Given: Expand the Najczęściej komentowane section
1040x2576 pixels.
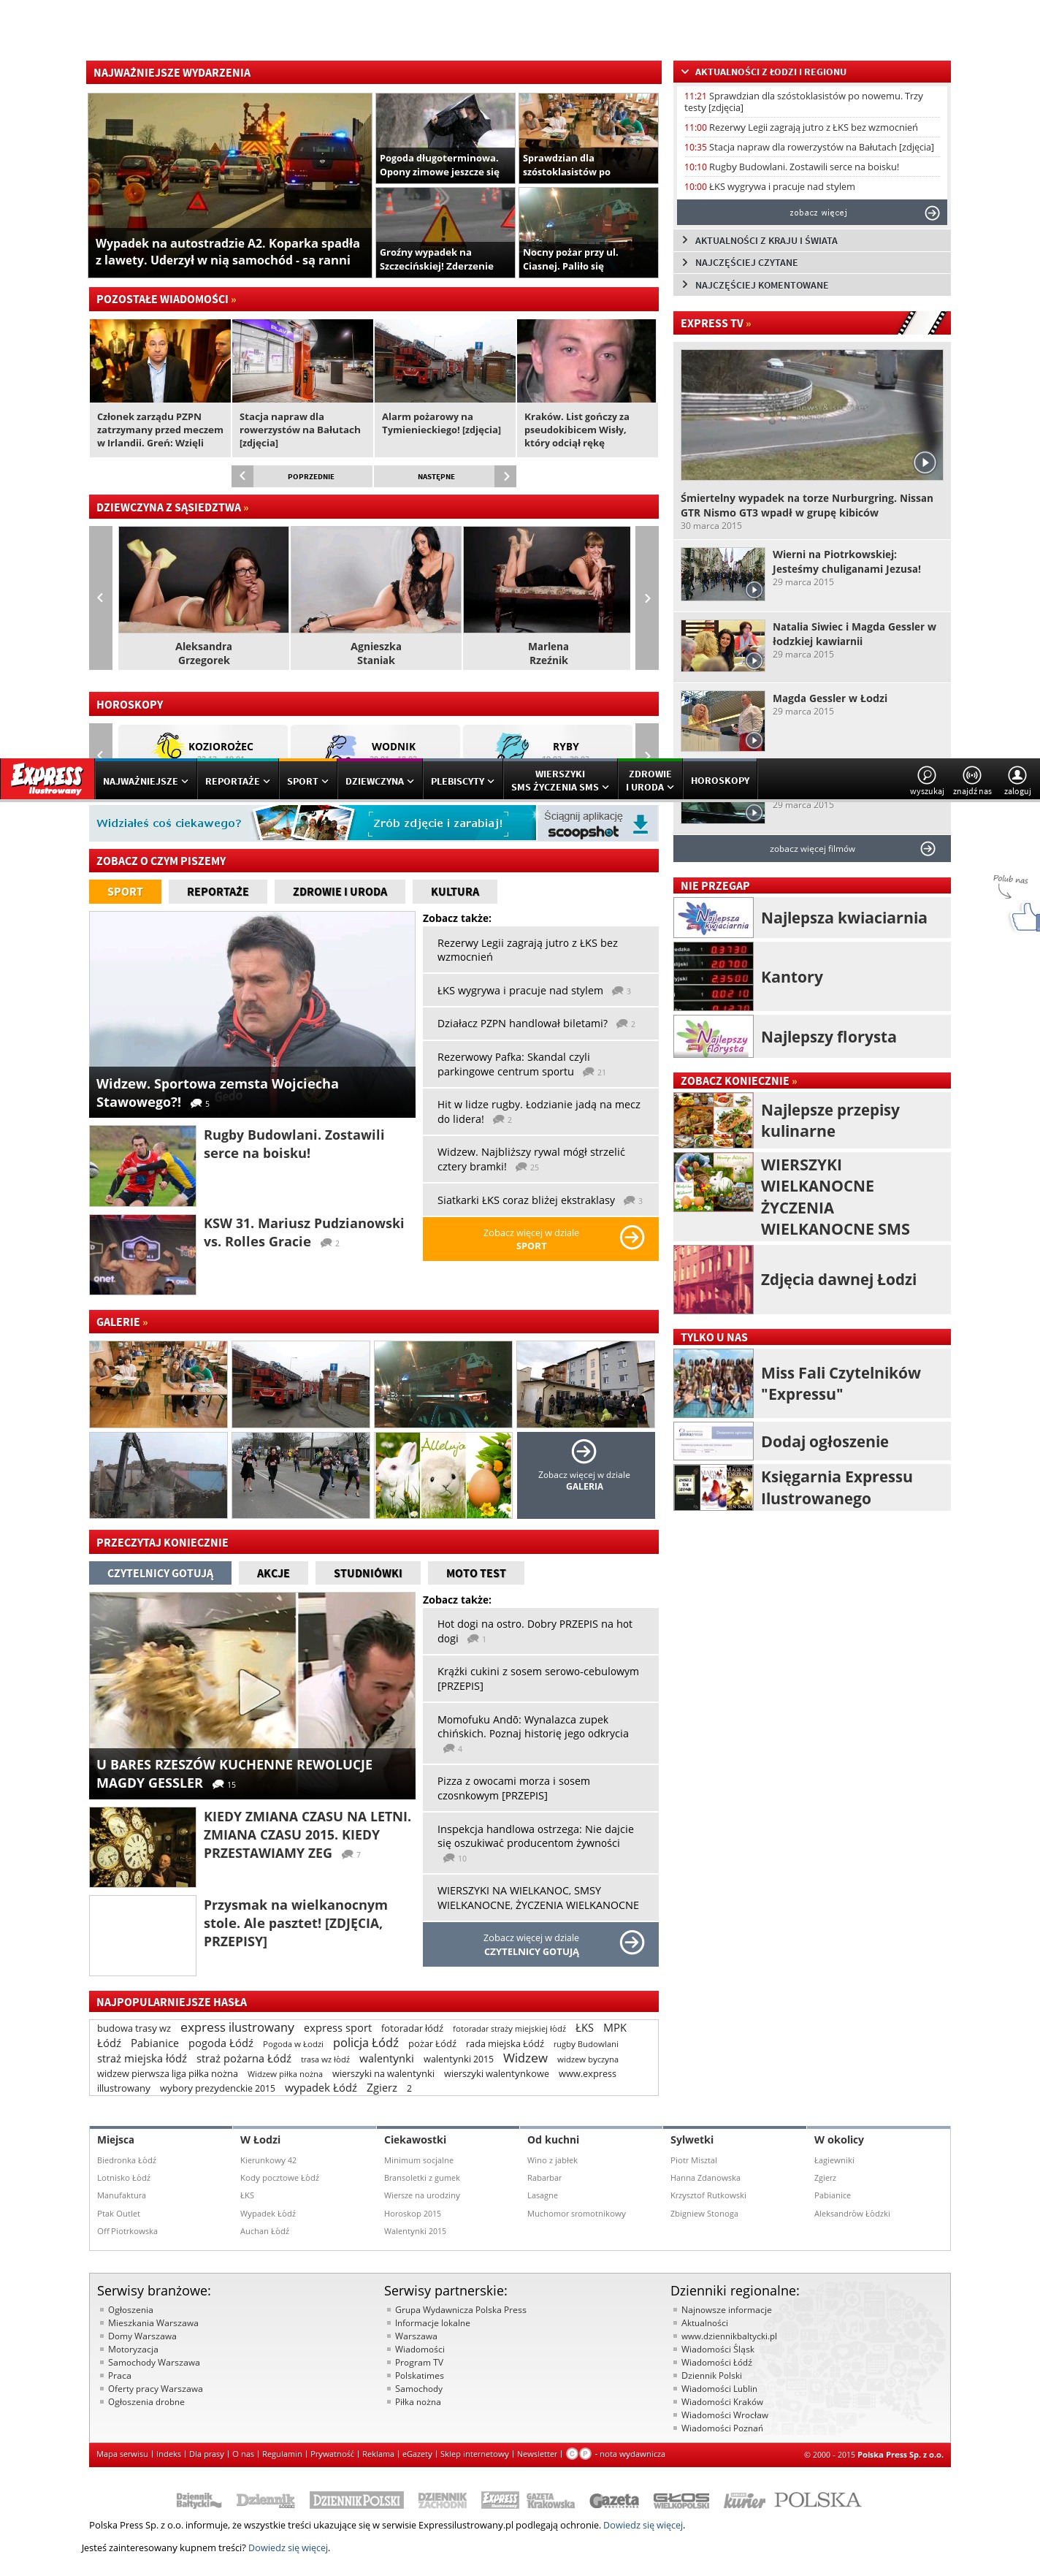Looking at the screenshot, I should click(811, 286).
